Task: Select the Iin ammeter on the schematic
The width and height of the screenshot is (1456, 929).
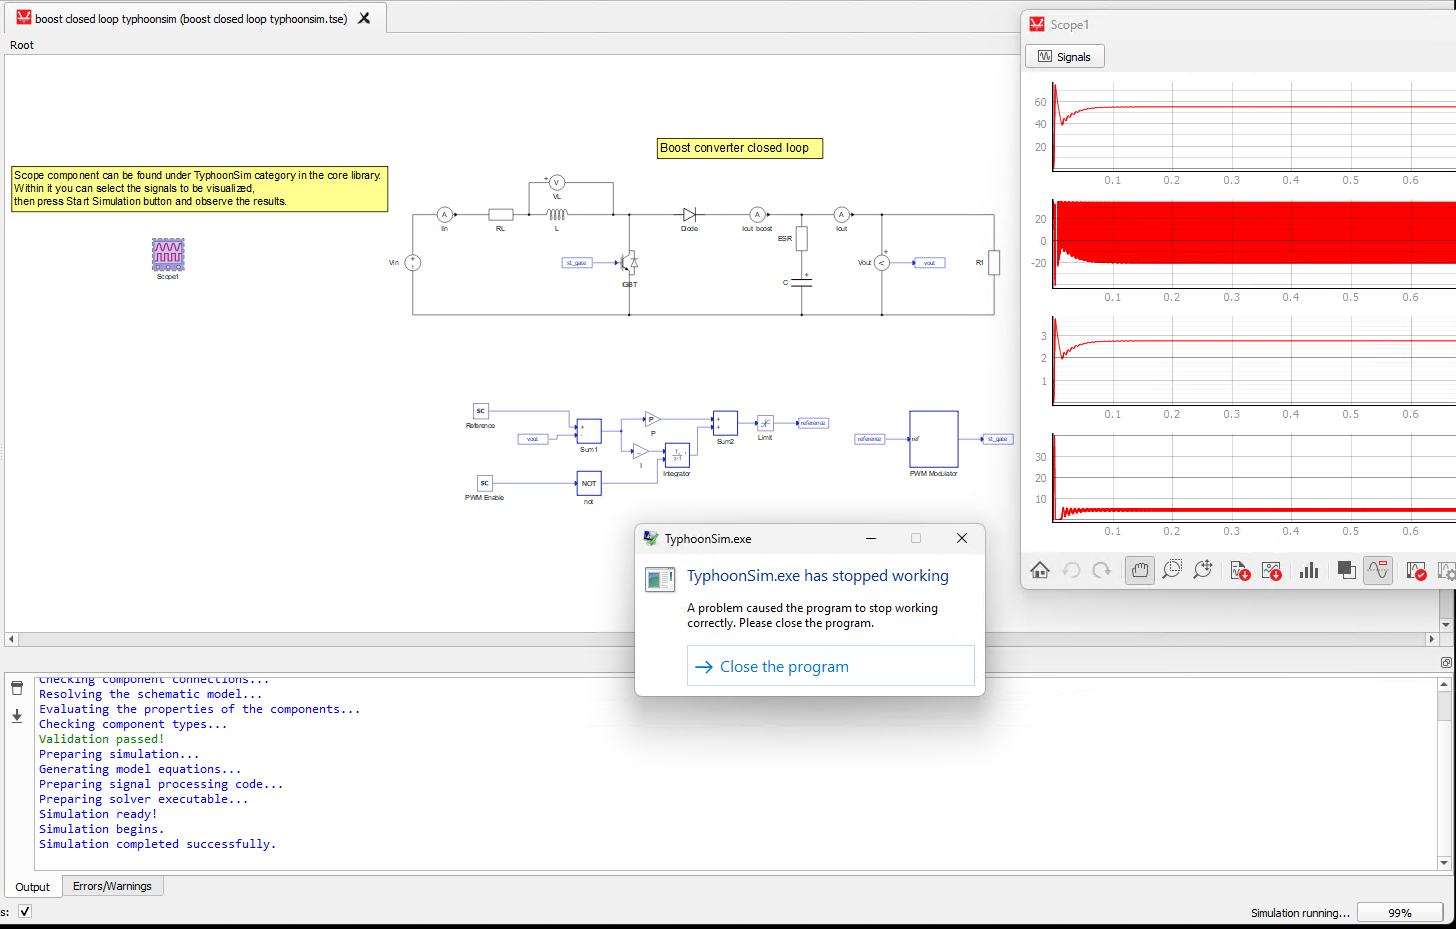Action: [445, 214]
